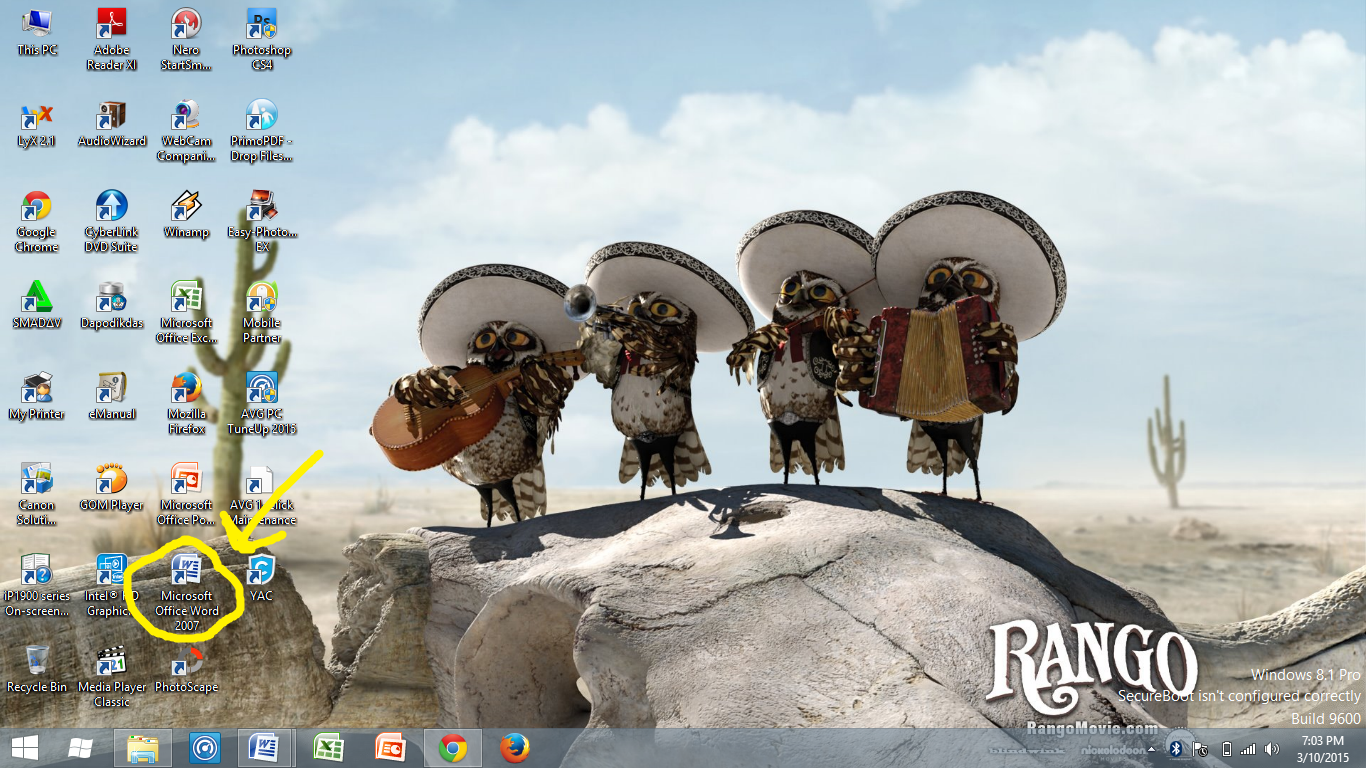This screenshot has height=768, width=1366.
Task: Click the blue speedometer app on the taskbar
Action: tap(205, 748)
